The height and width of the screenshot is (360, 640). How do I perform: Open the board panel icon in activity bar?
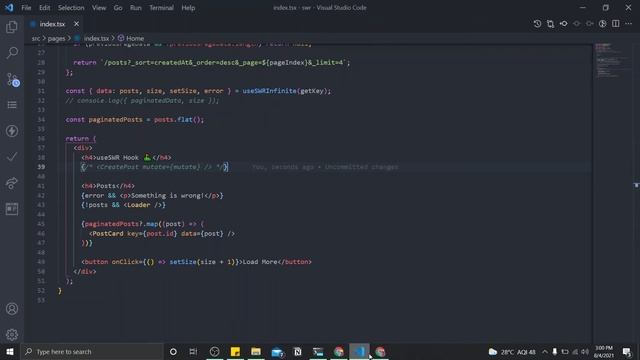point(12,209)
